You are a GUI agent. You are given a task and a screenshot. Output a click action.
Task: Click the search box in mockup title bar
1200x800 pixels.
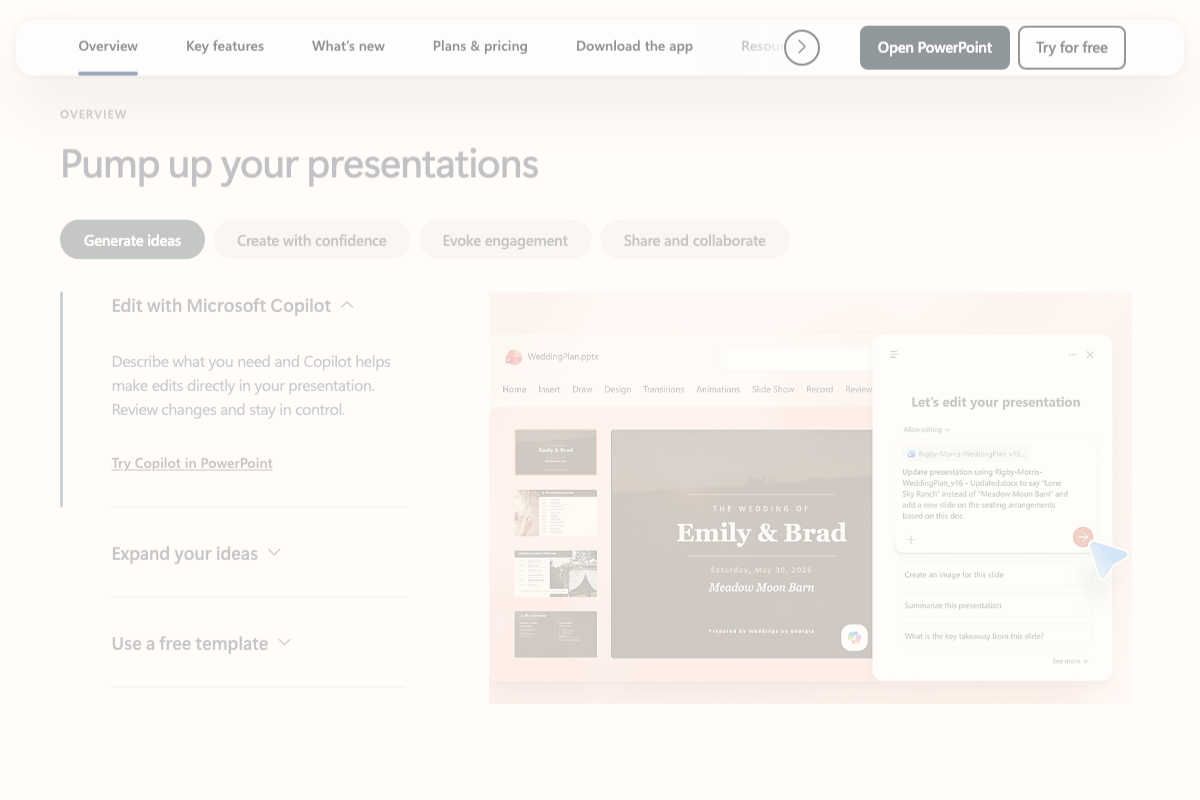pyautogui.click(x=796, y=357)
